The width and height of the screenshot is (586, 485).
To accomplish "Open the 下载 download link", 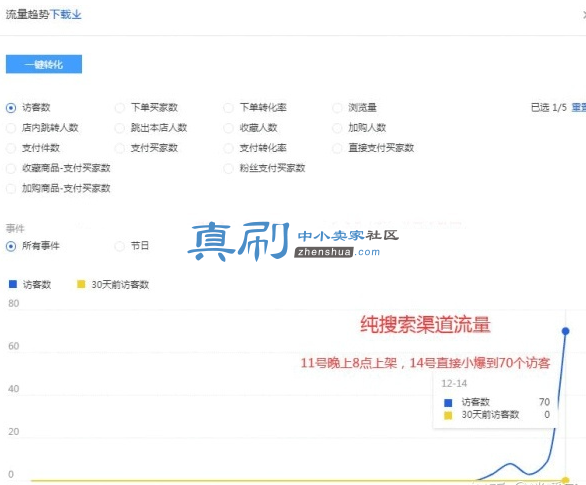I will (x=65, y=14).
